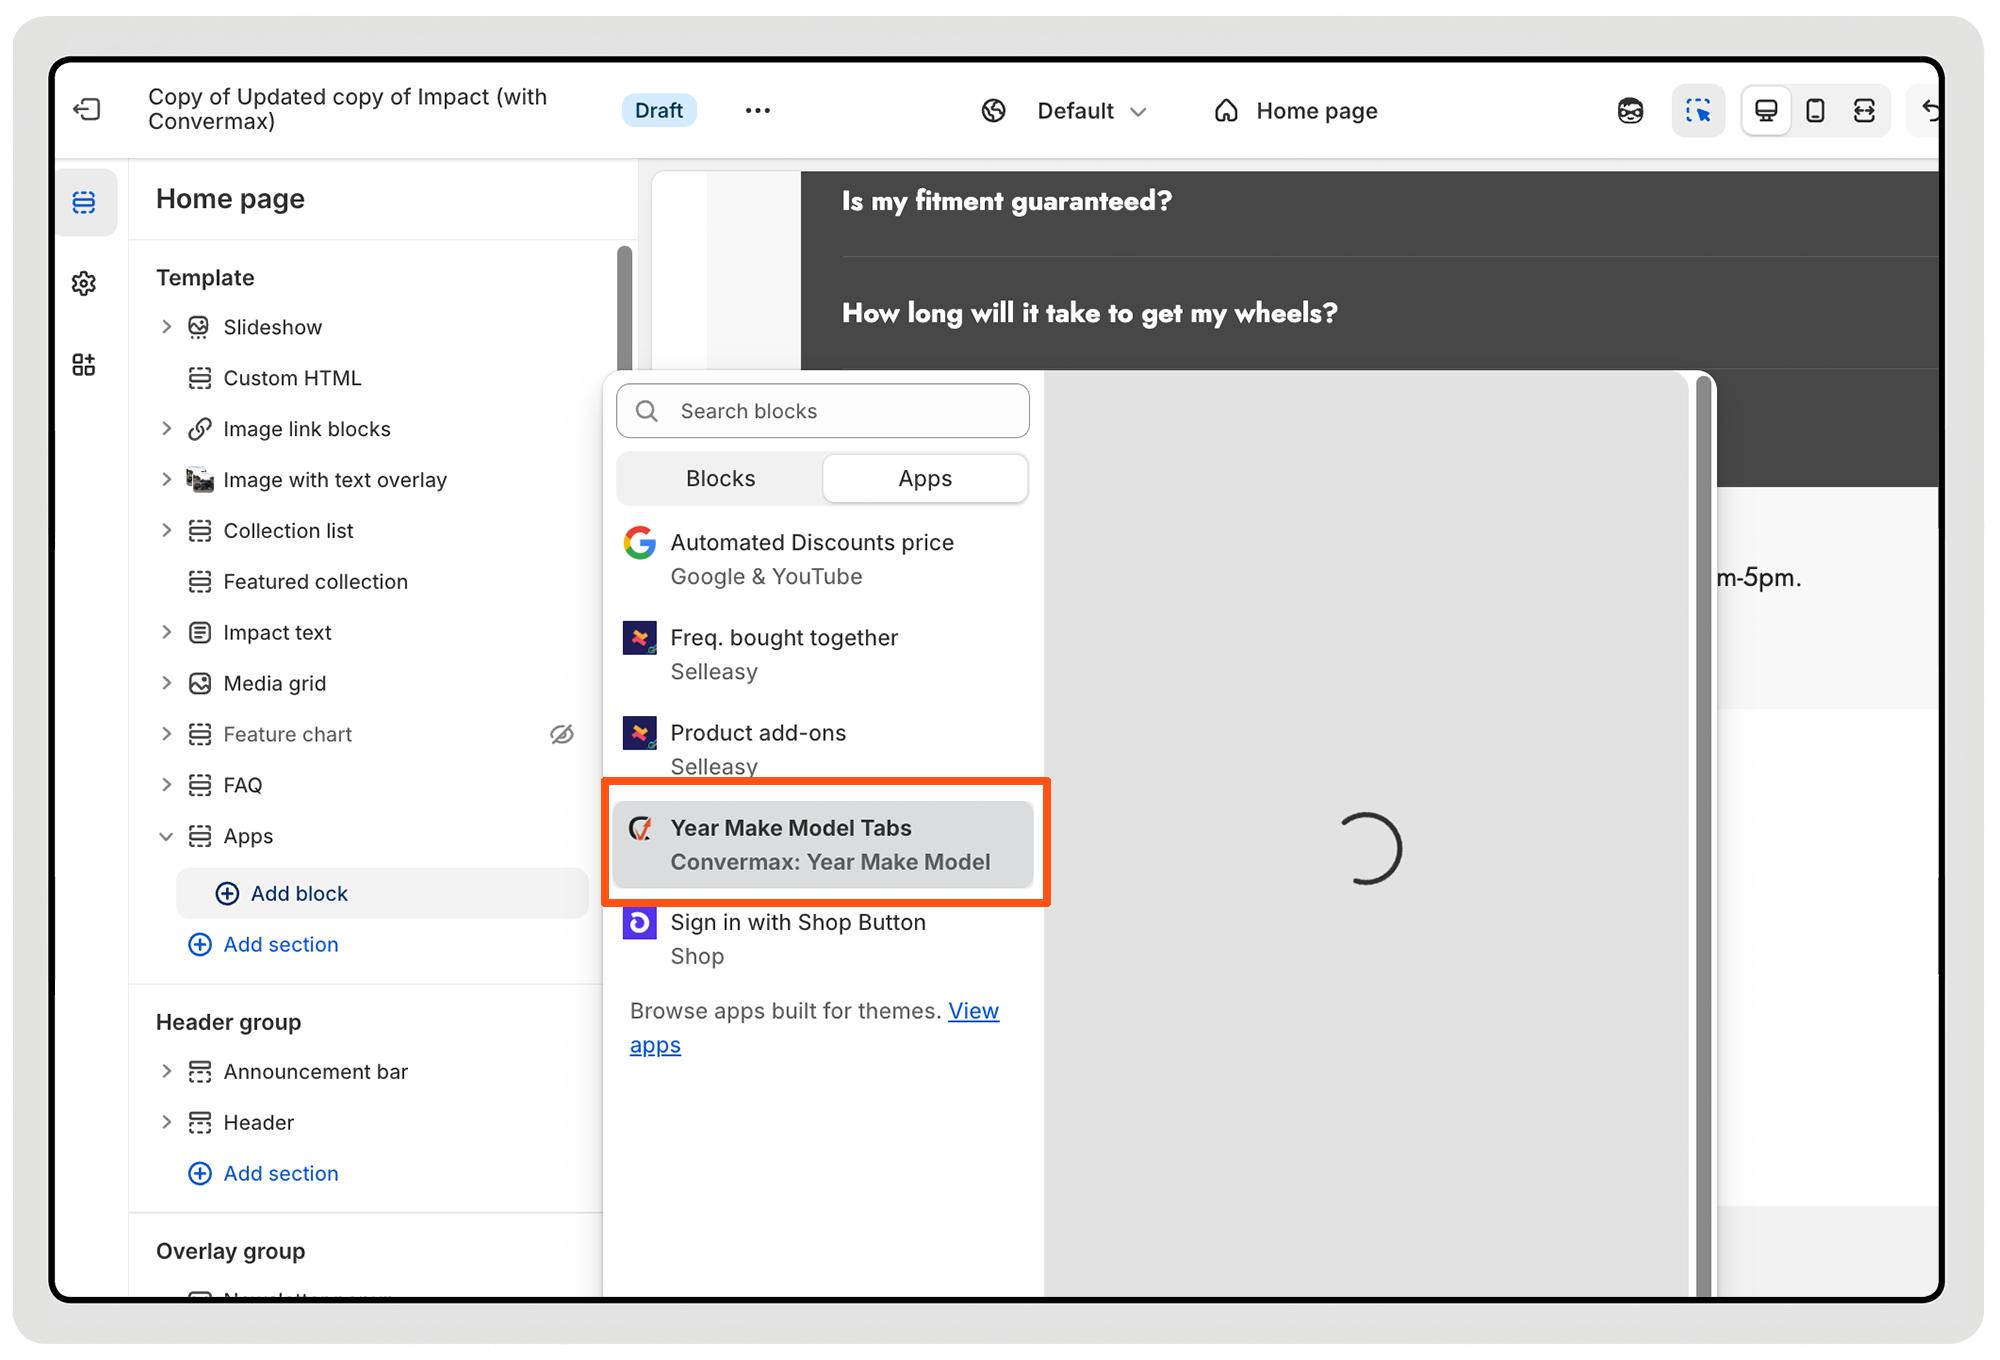This screenshot has width=2000, height=1360.
Task: Collapse the Apps section
Action: pos(166,837)
